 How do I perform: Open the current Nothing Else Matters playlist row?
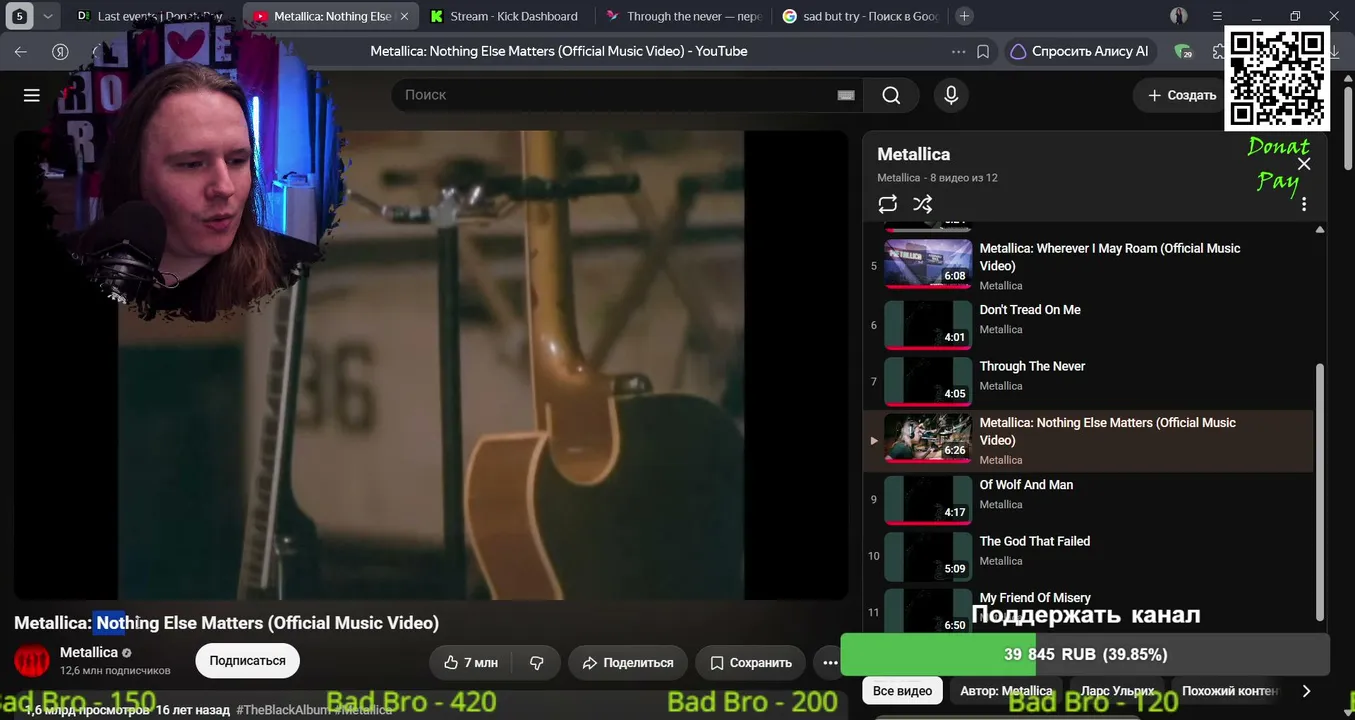click(1088, 440)
